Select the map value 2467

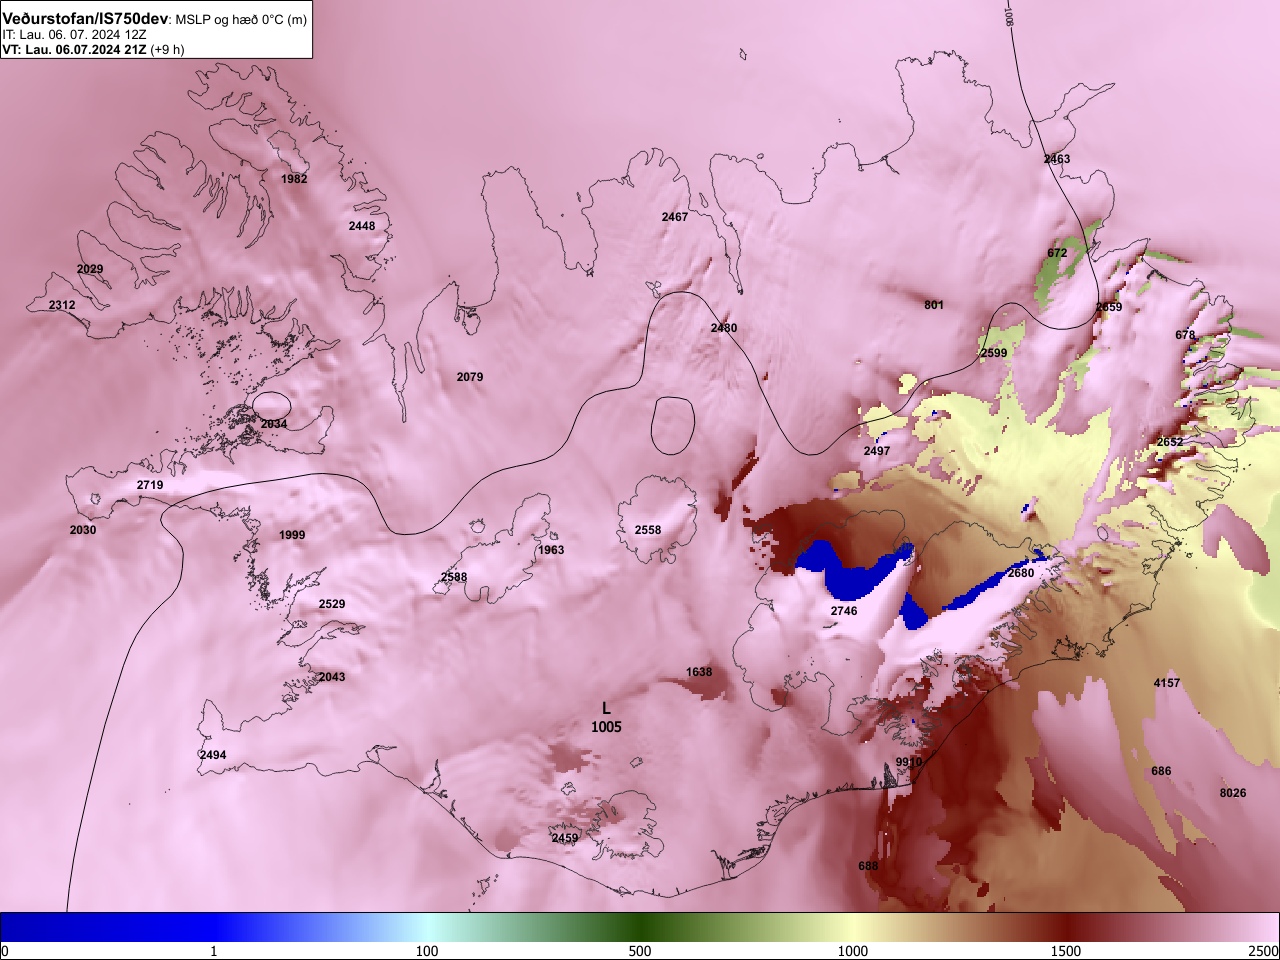(675, 217)
